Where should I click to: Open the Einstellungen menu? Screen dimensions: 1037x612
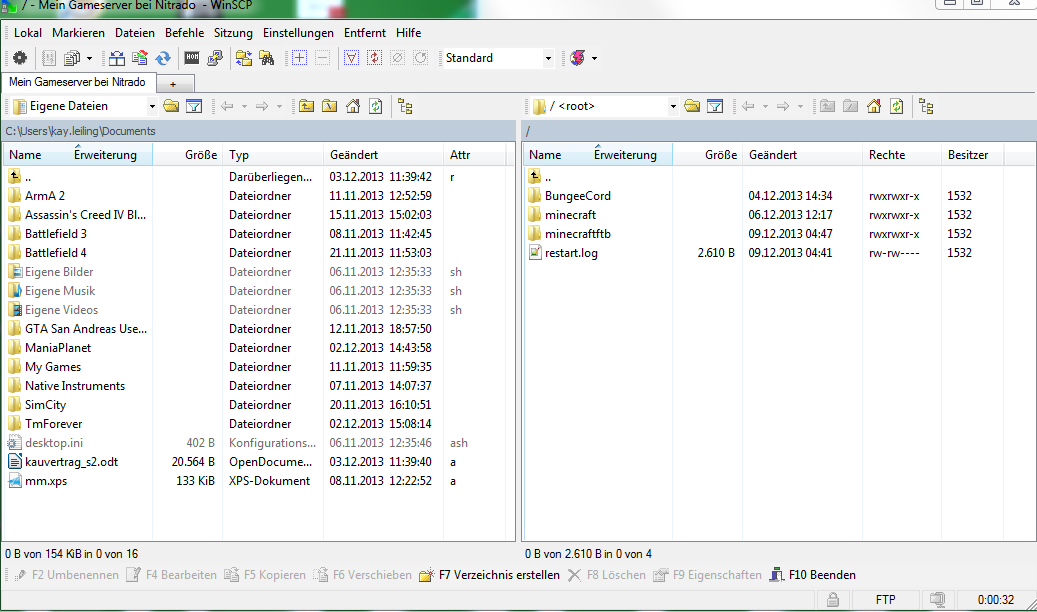point(298,32)
